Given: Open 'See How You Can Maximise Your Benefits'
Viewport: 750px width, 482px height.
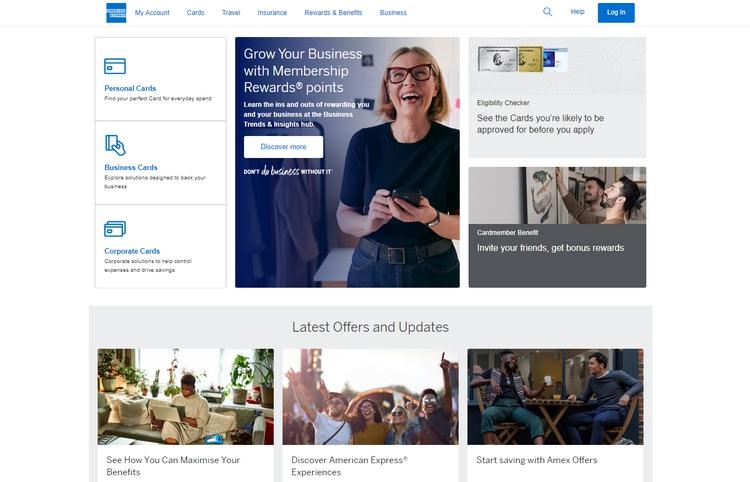Looking at the screenshot, I should click(x=173, y=466).
